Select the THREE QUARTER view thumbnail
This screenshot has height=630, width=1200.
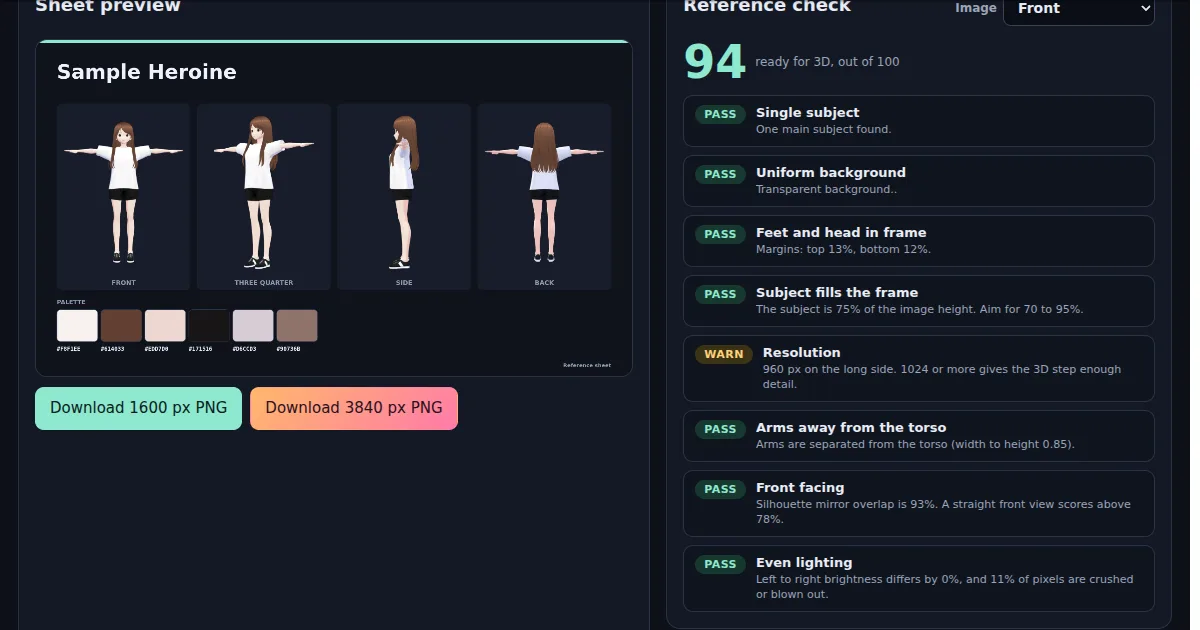coord(264,197)
